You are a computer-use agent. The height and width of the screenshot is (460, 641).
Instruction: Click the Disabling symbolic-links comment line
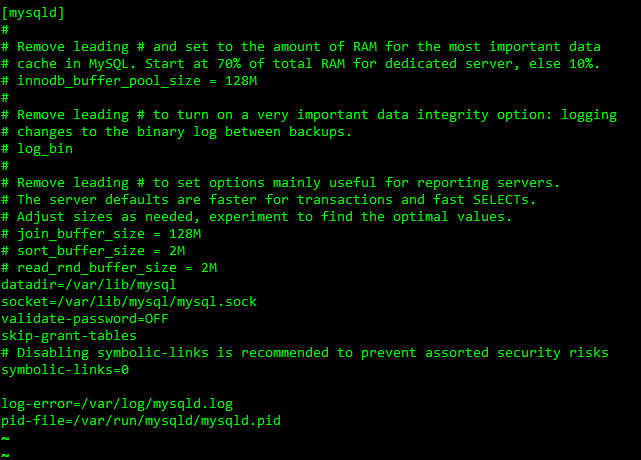tap(305, 353)
